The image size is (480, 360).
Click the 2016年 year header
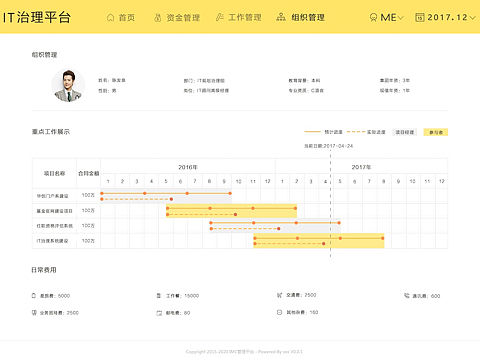[x=188, y=167]
